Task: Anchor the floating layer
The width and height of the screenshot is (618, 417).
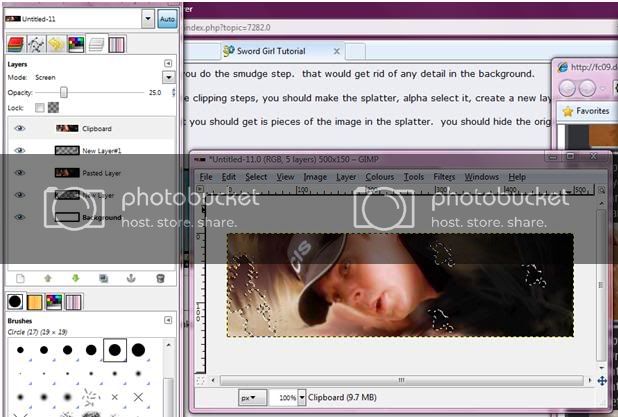Action: (132, 278)
